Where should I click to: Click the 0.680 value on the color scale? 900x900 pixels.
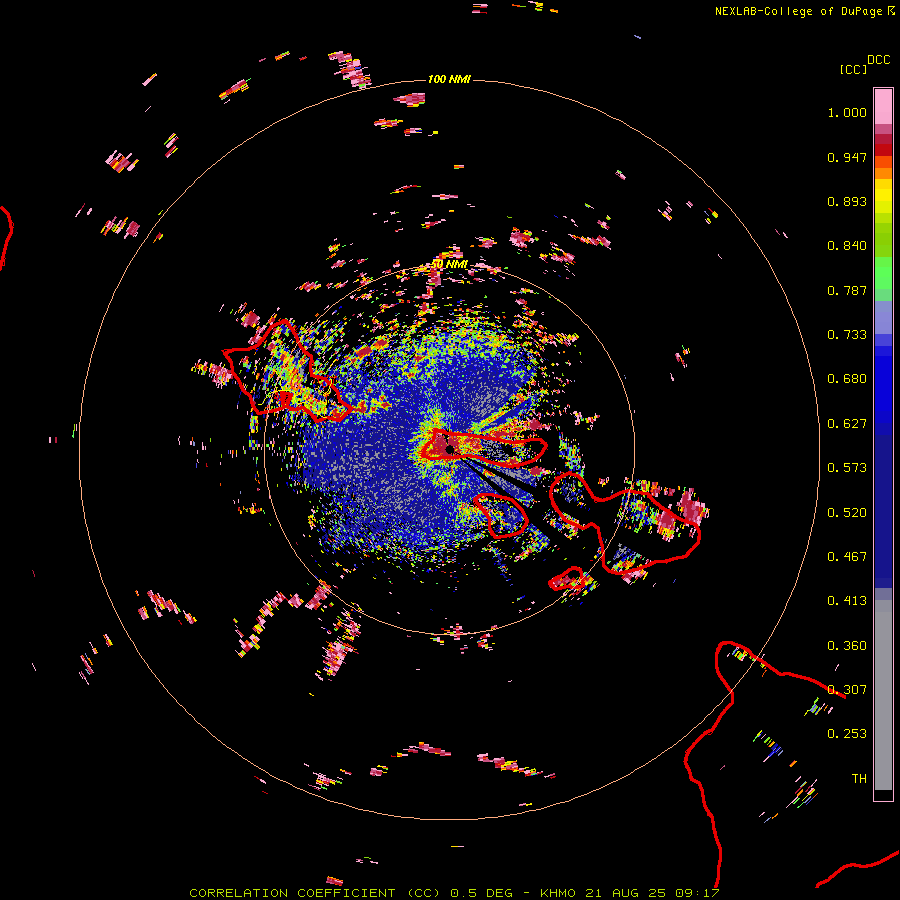tap(847, 379)
